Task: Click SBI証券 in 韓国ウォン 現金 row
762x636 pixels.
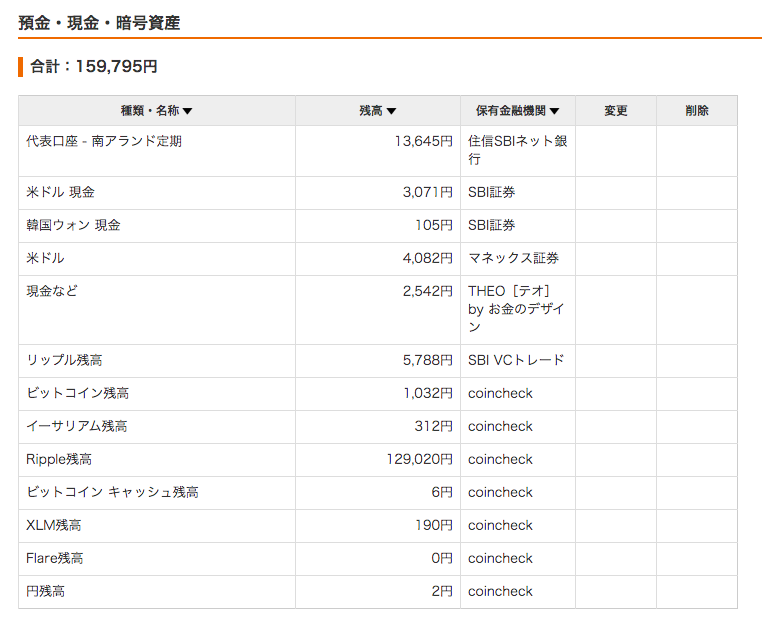Action: [x=491, y=225]
